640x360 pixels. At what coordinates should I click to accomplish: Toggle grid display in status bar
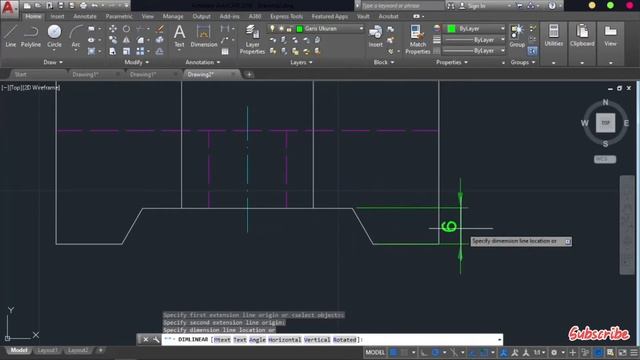coord(393,352)
